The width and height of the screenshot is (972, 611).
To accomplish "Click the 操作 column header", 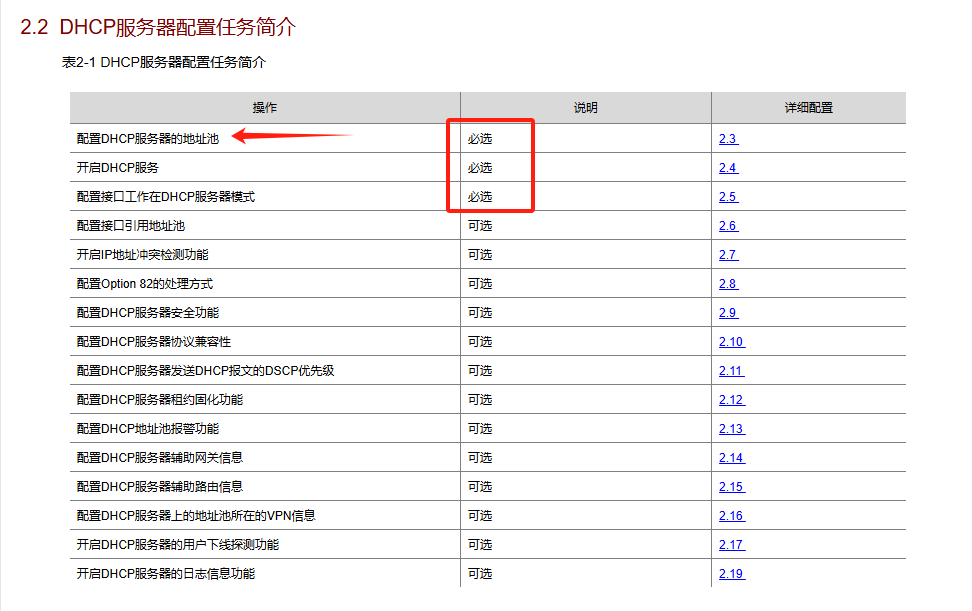I will [265, 108].
